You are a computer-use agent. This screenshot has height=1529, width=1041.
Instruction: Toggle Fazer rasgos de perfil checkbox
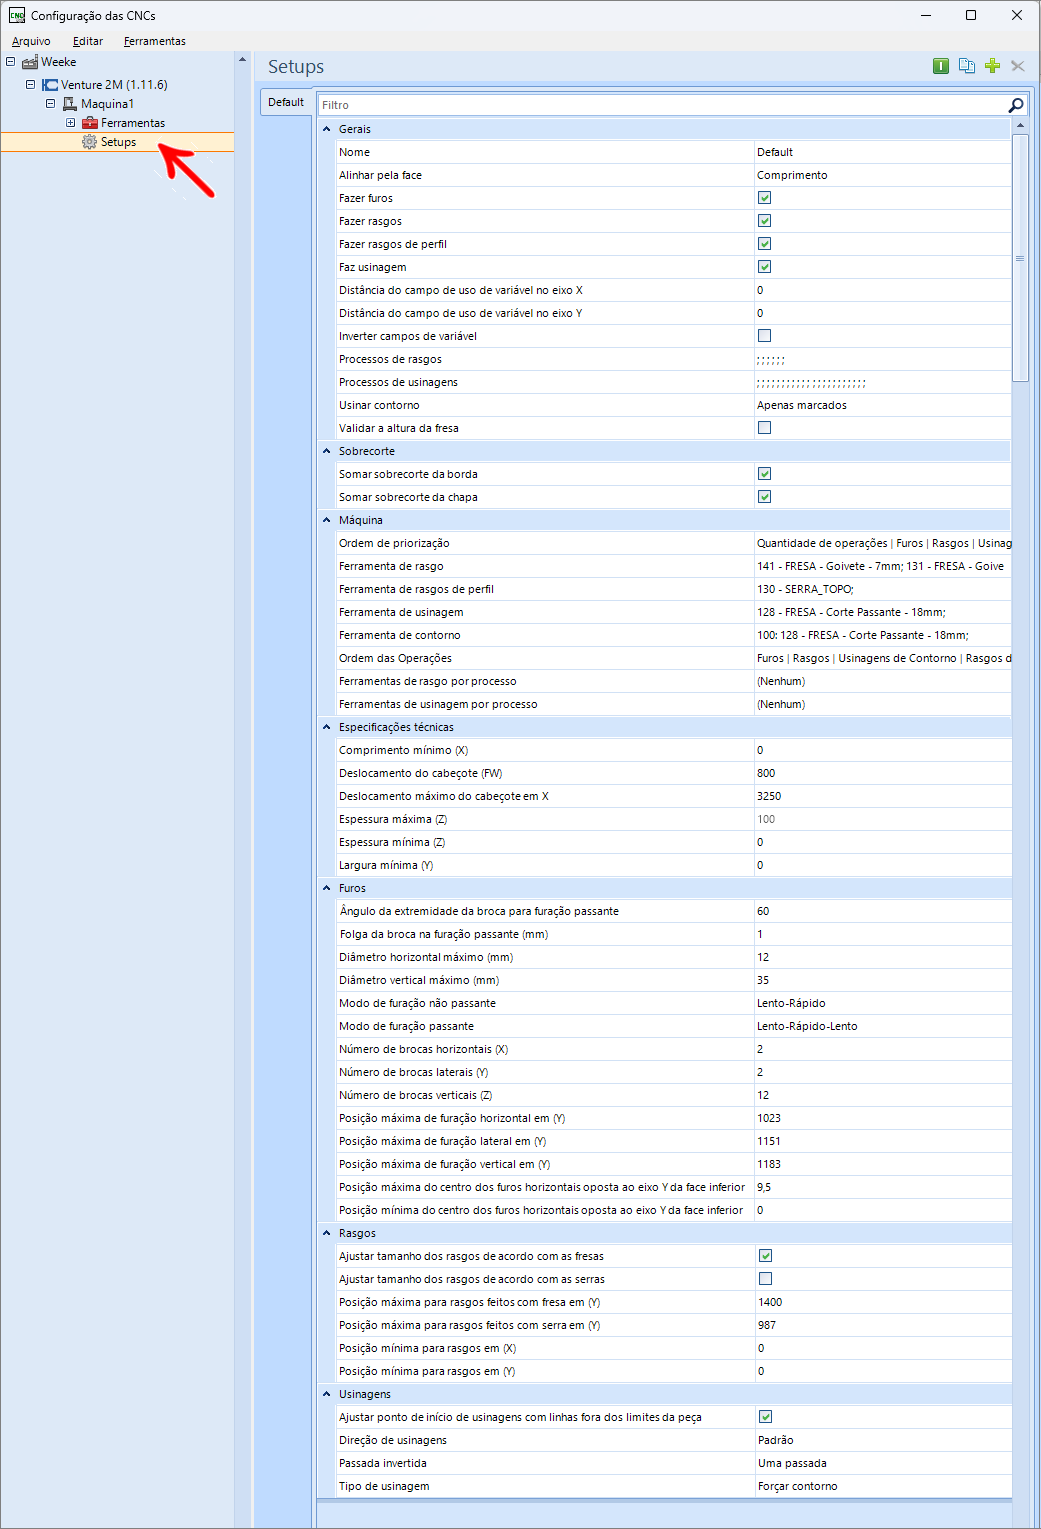(x=765, y=244)
